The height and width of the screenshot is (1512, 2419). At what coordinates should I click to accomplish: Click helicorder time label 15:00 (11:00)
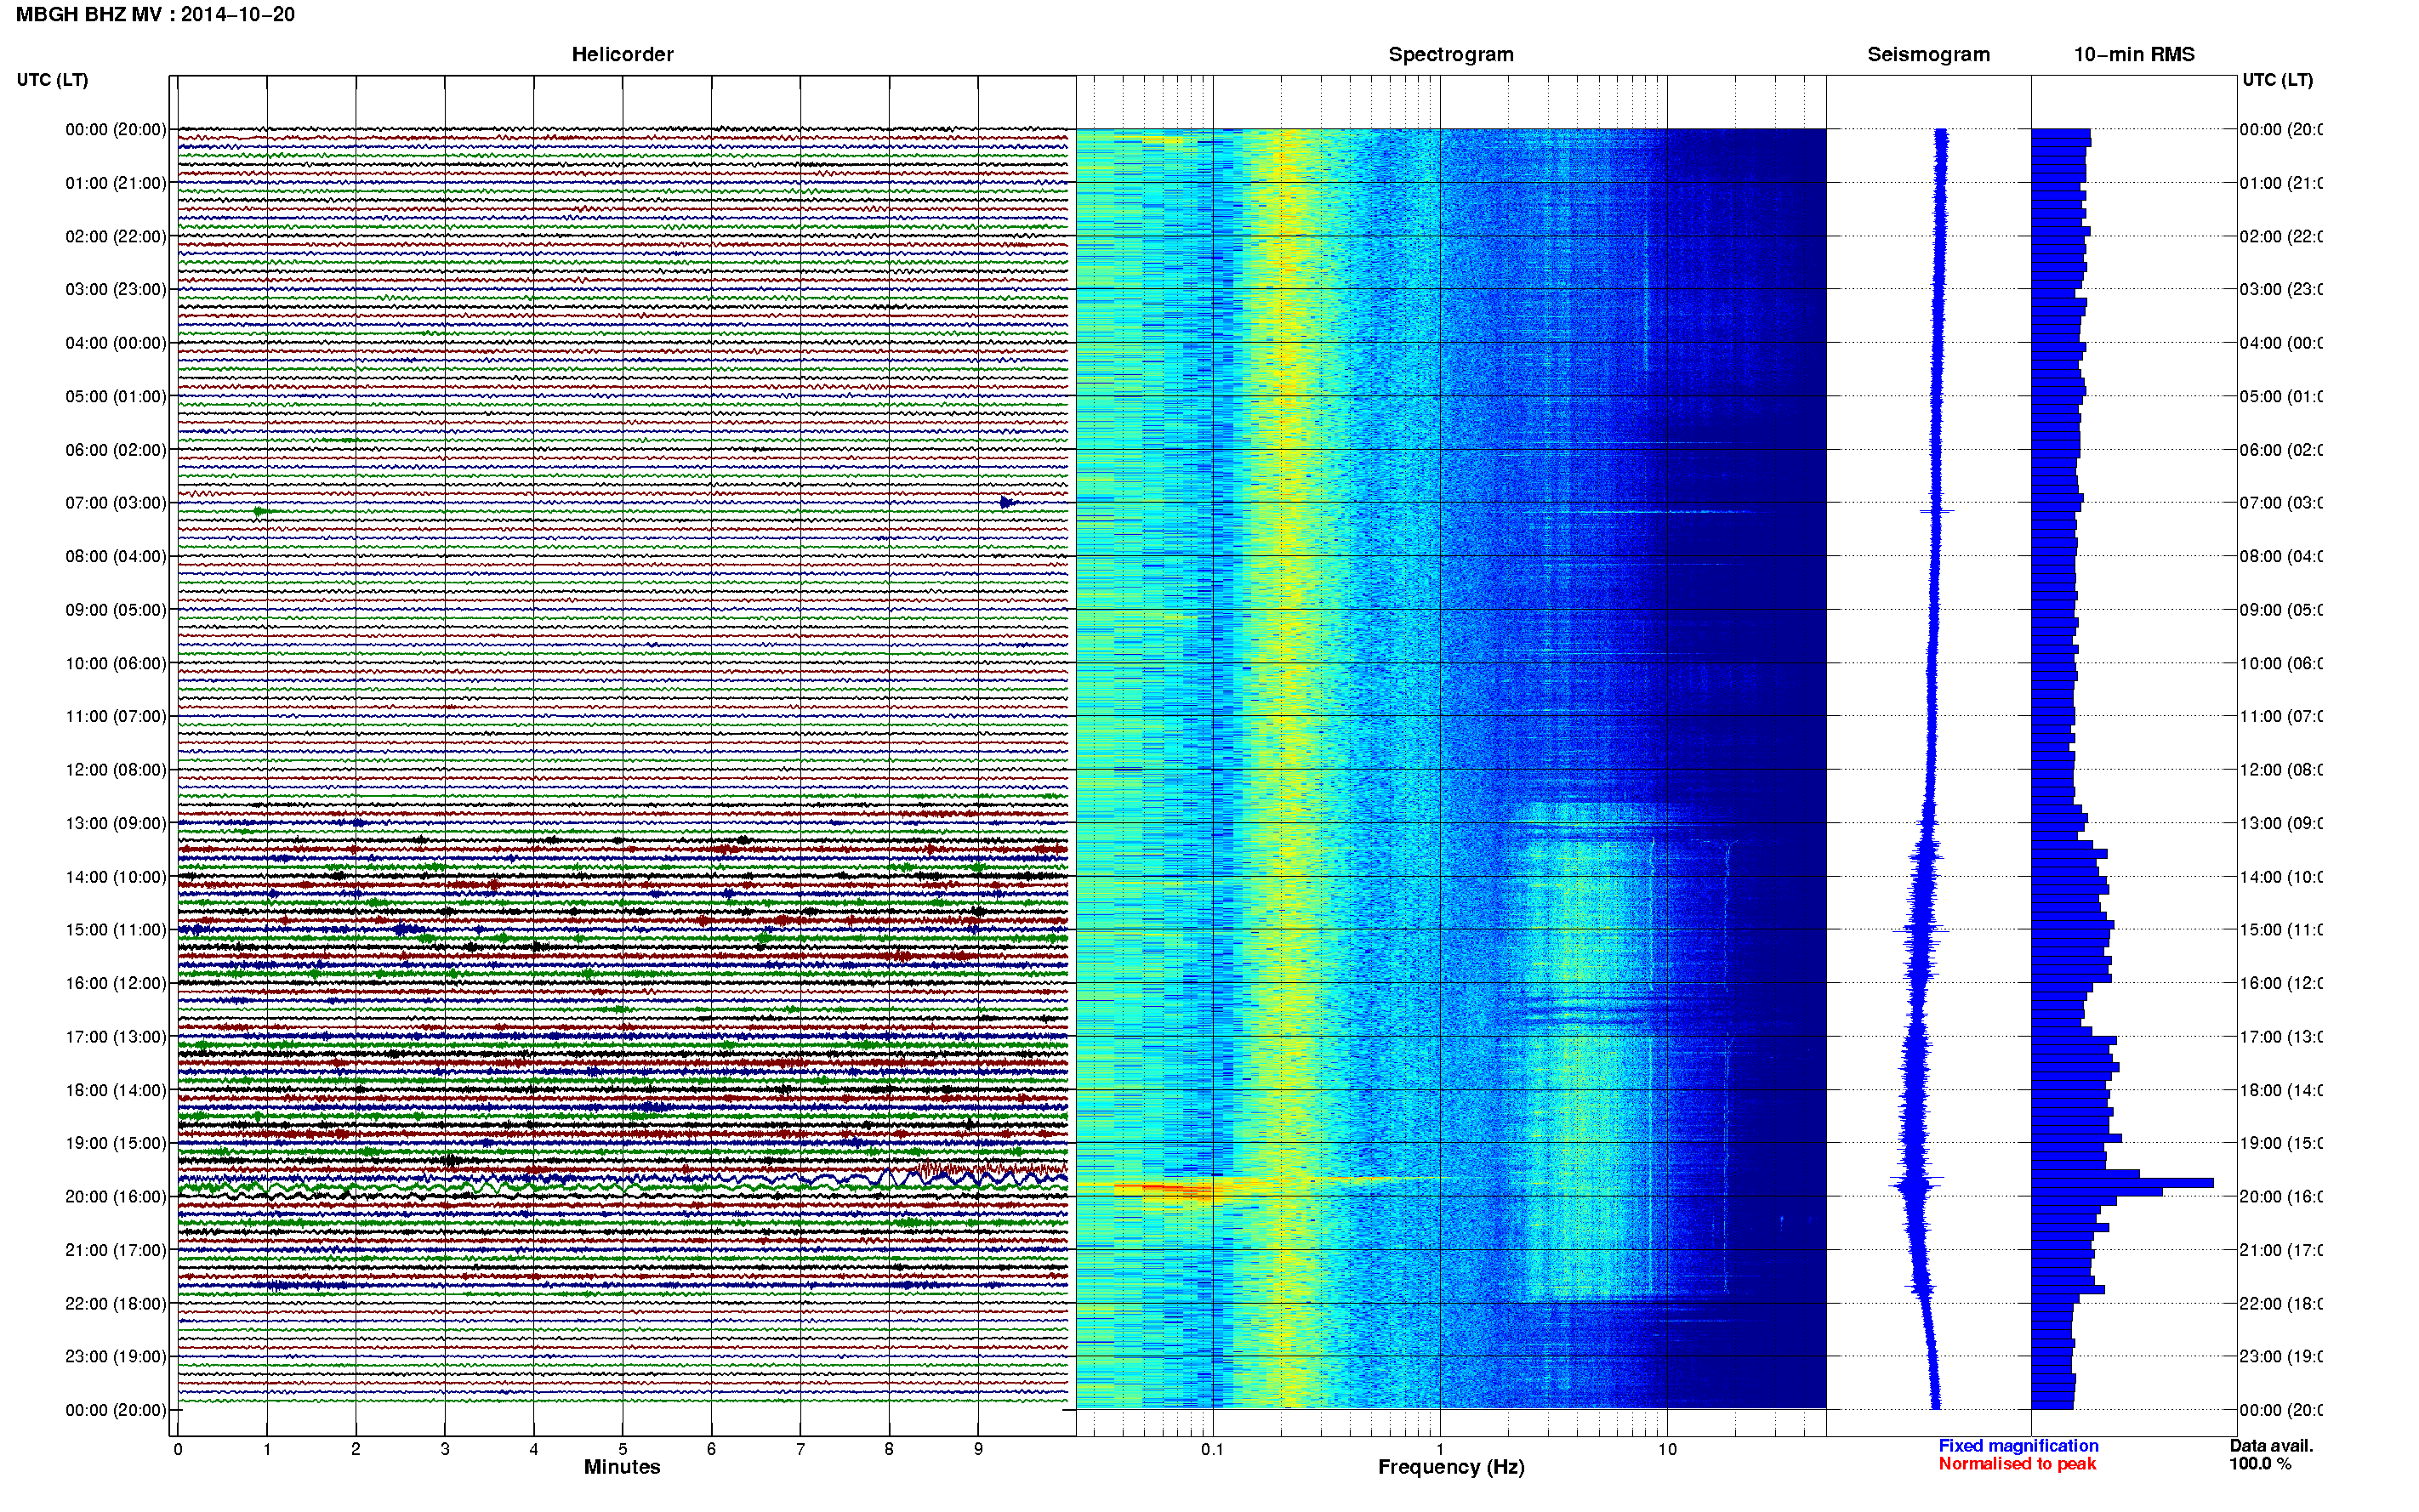pos(116,930)
